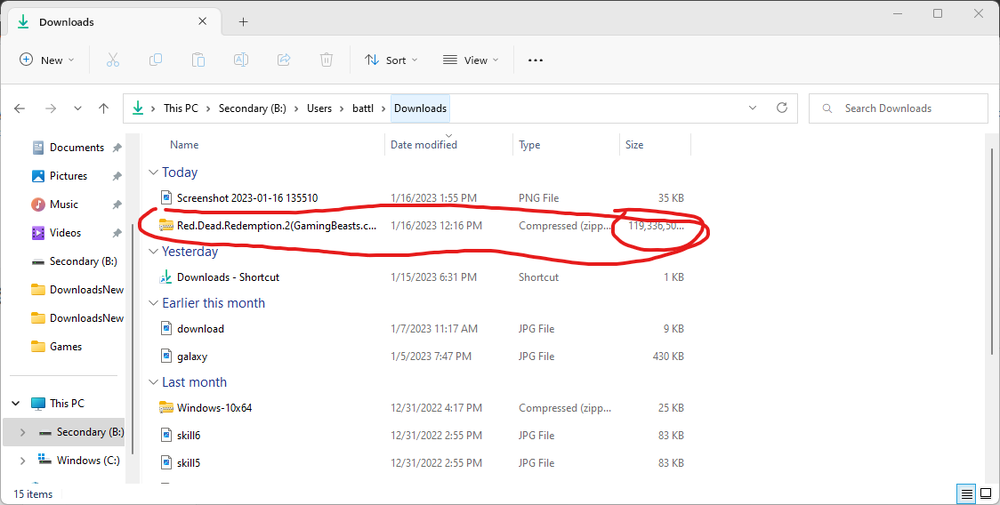Viewport: 1000px width, 505px height.
Task: Click the Delete trash icon
Action: point(327,60)
